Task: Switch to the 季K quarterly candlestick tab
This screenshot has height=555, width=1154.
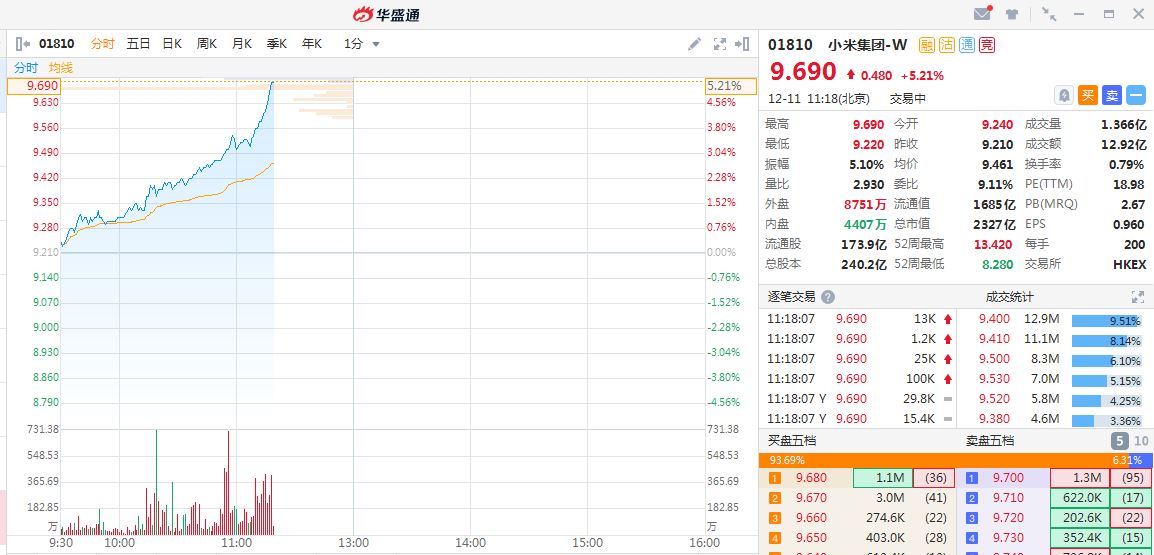Action: [x=277, y=44]
